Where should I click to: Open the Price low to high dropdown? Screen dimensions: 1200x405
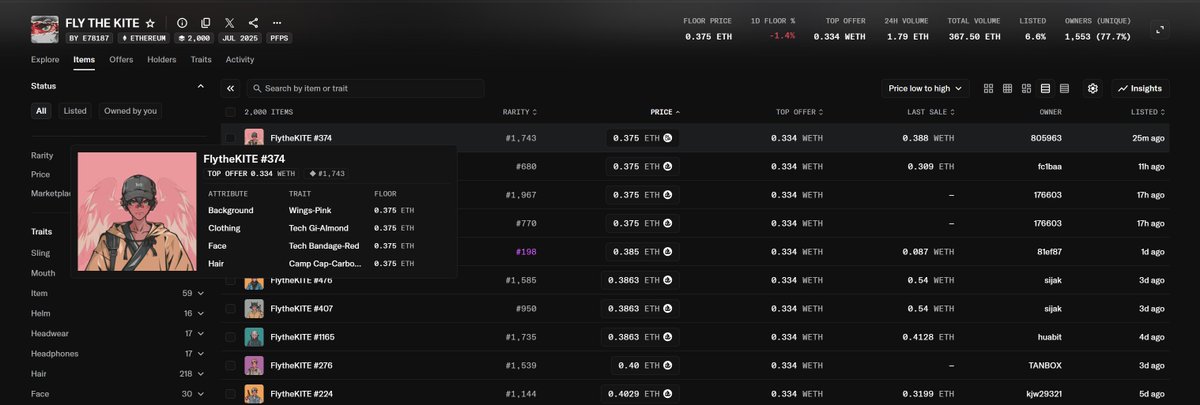pyautogui.click(x=926, y=89)
